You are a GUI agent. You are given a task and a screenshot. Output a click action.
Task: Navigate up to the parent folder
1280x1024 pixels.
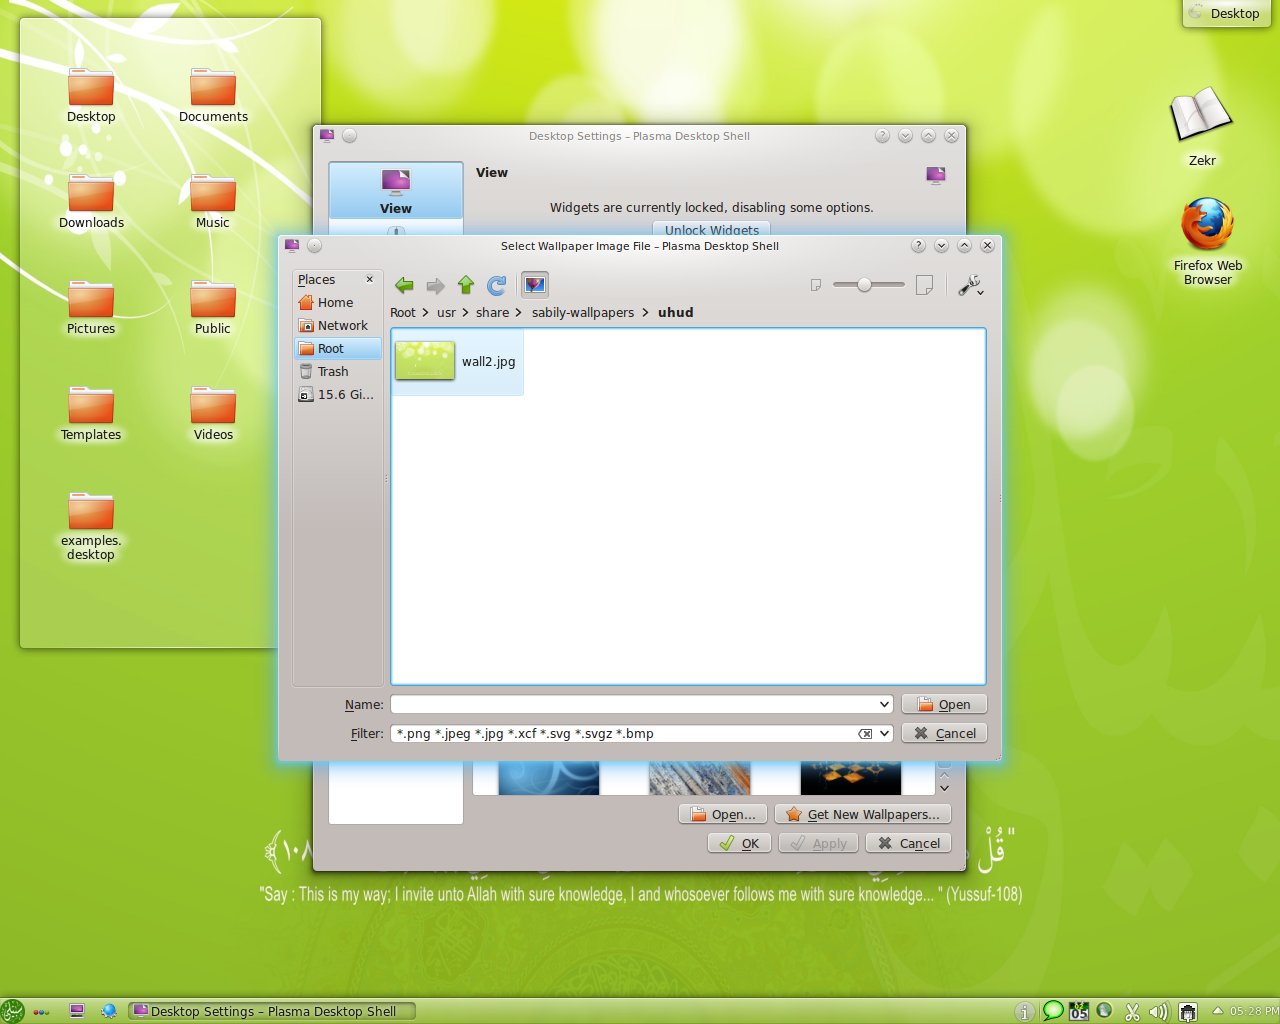[466, 285]
